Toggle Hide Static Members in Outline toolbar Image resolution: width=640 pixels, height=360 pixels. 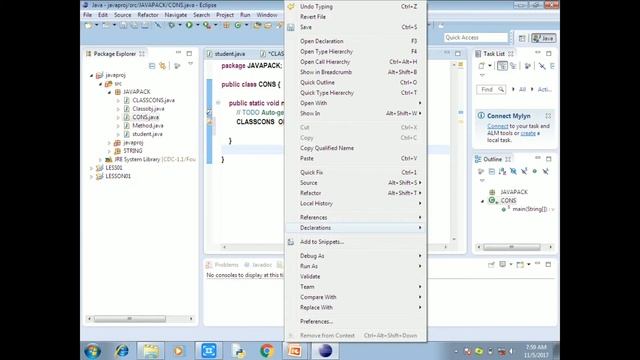click(x=524, y=171)
